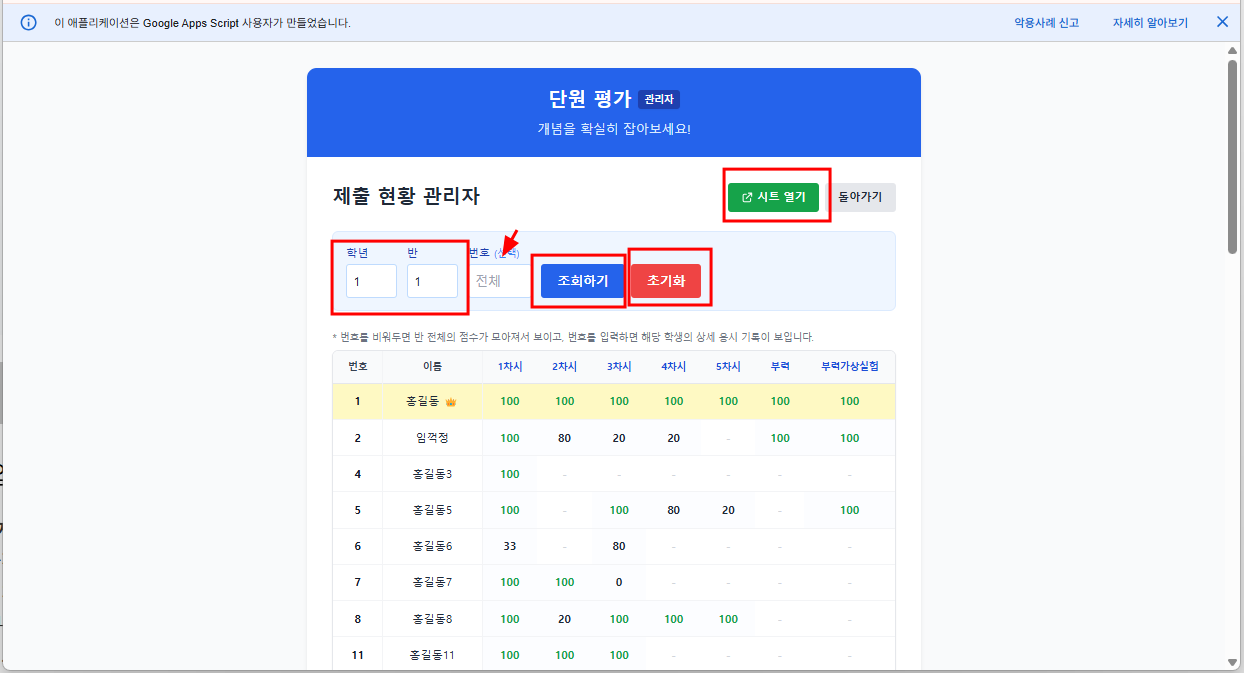Click 홍길동7's 3차시 score of 0
This screenshot has height=673, width=1244.
pos(619,582)
